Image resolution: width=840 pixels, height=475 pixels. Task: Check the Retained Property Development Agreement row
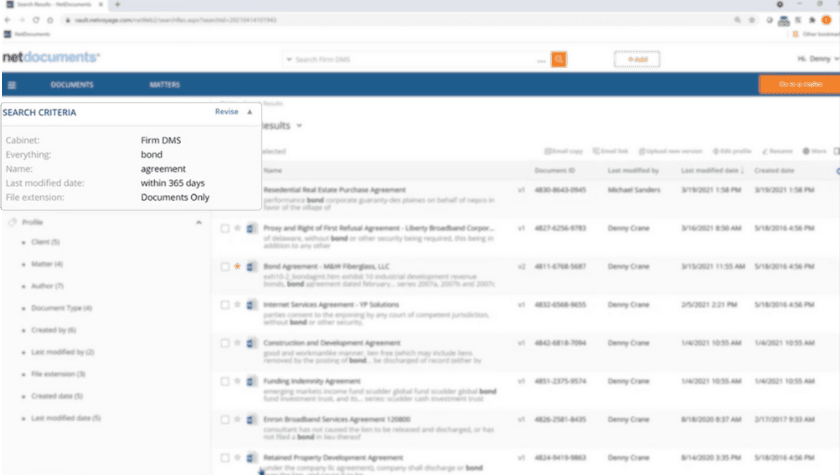(x=225, y=458)
